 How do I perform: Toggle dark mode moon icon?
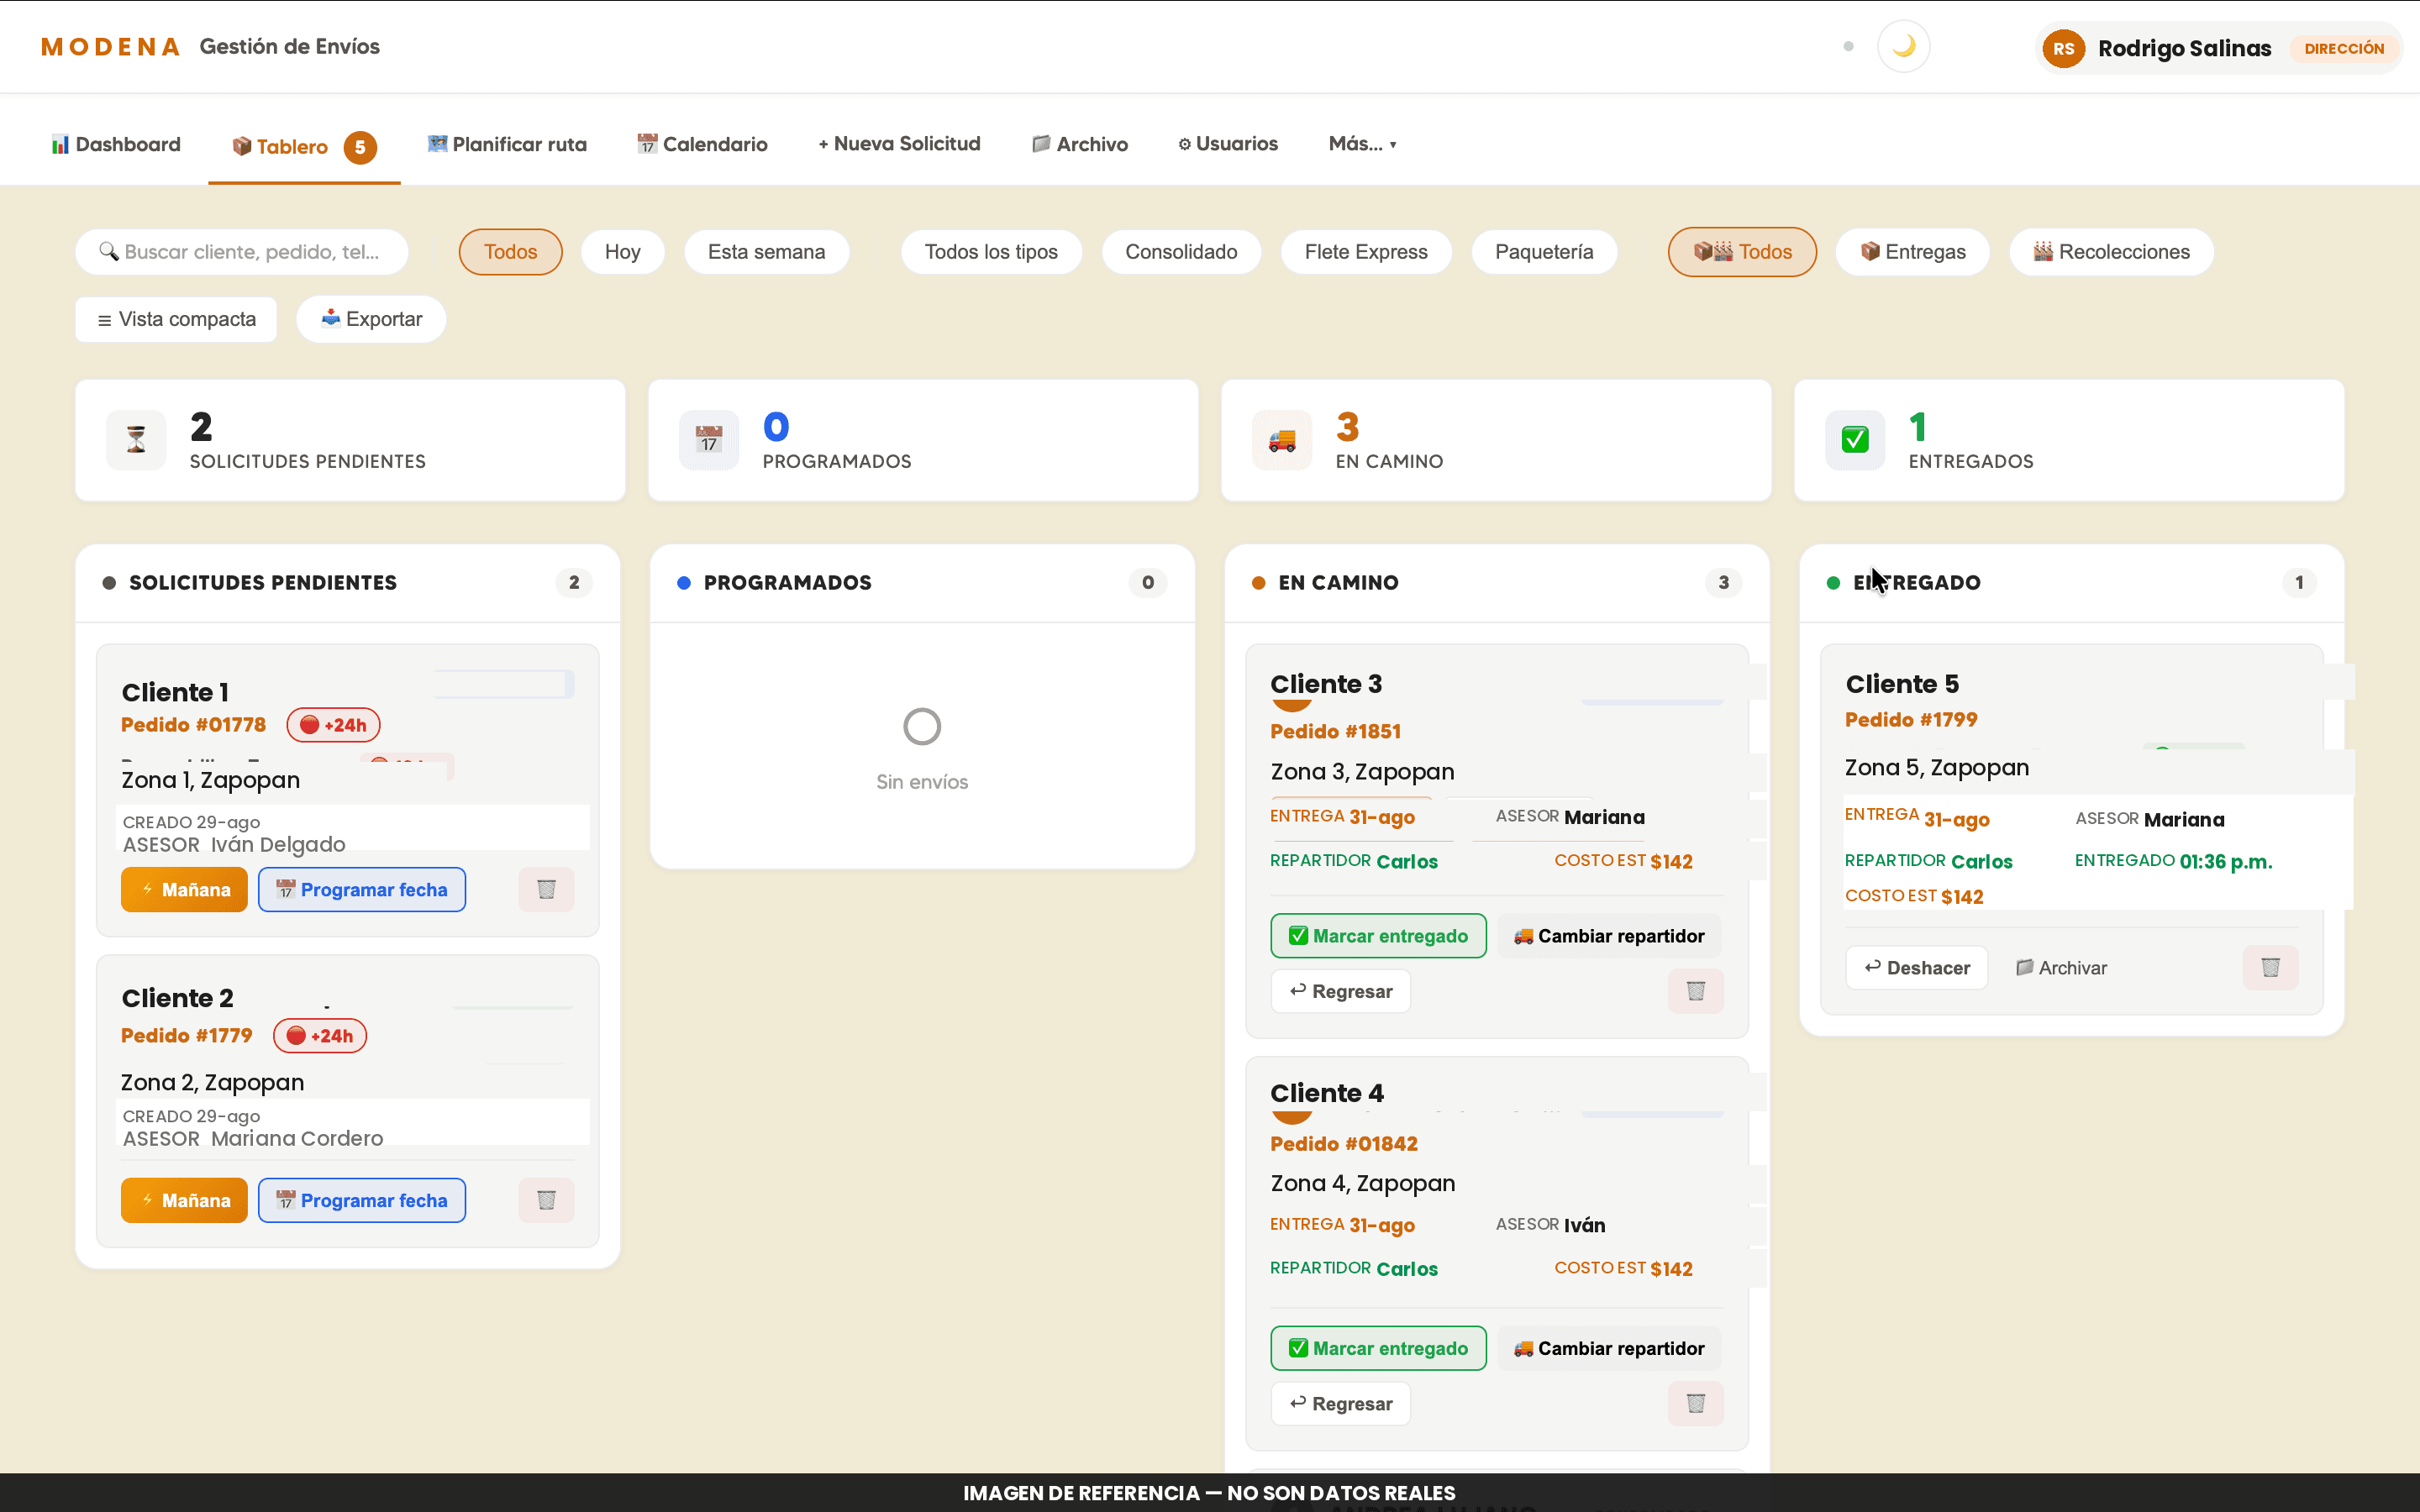point(1903,47)
